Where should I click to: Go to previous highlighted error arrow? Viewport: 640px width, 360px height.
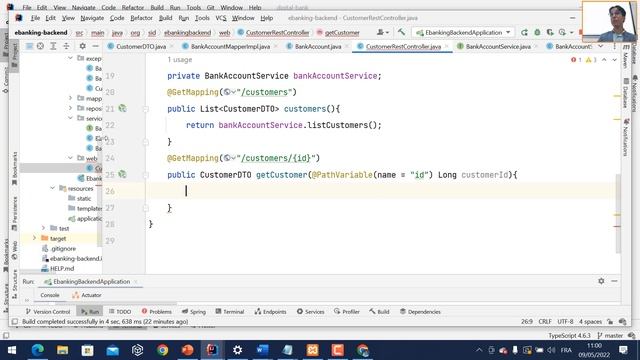point(604,60)
